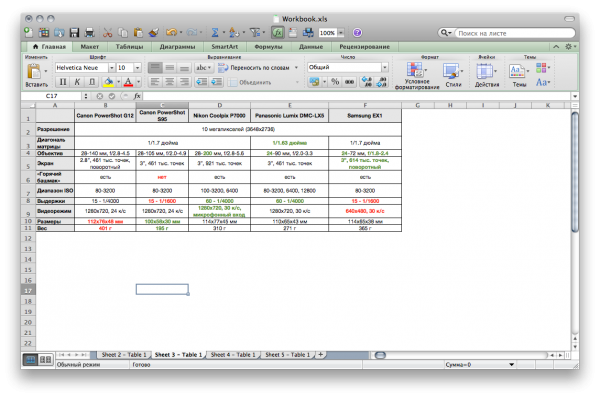Open Help with the purple question icon
Image resolution: width=600 pixels, height=398 pixels.
357,33
